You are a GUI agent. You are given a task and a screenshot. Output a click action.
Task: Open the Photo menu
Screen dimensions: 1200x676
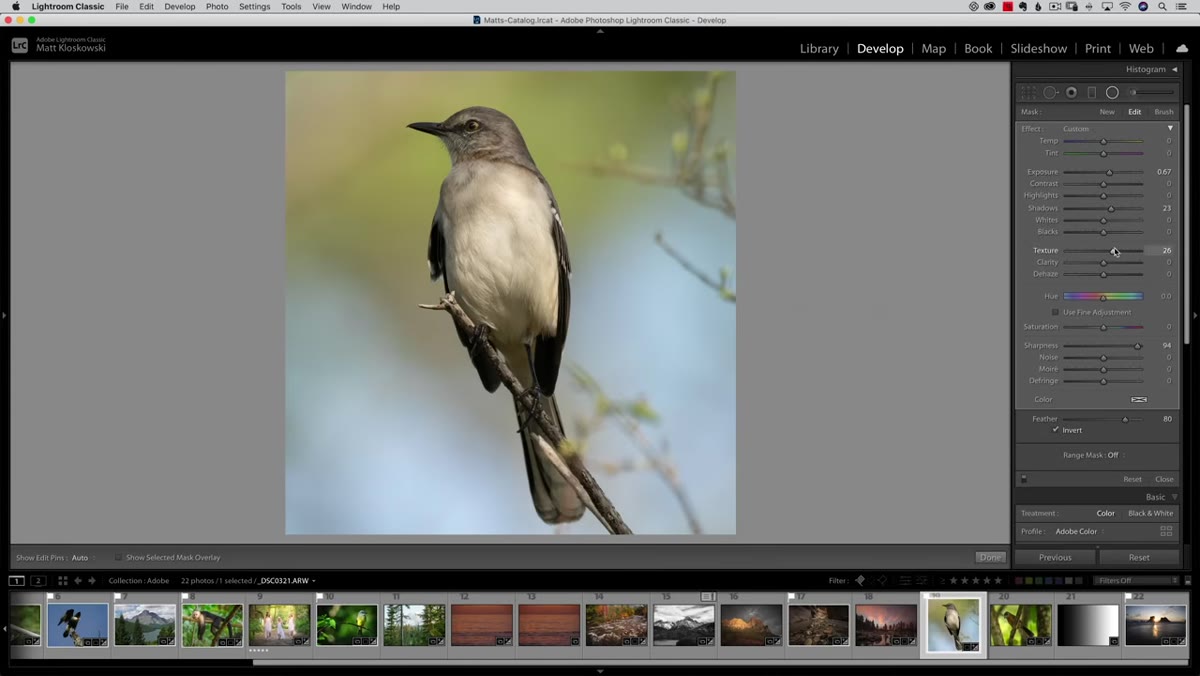(217, 7)
